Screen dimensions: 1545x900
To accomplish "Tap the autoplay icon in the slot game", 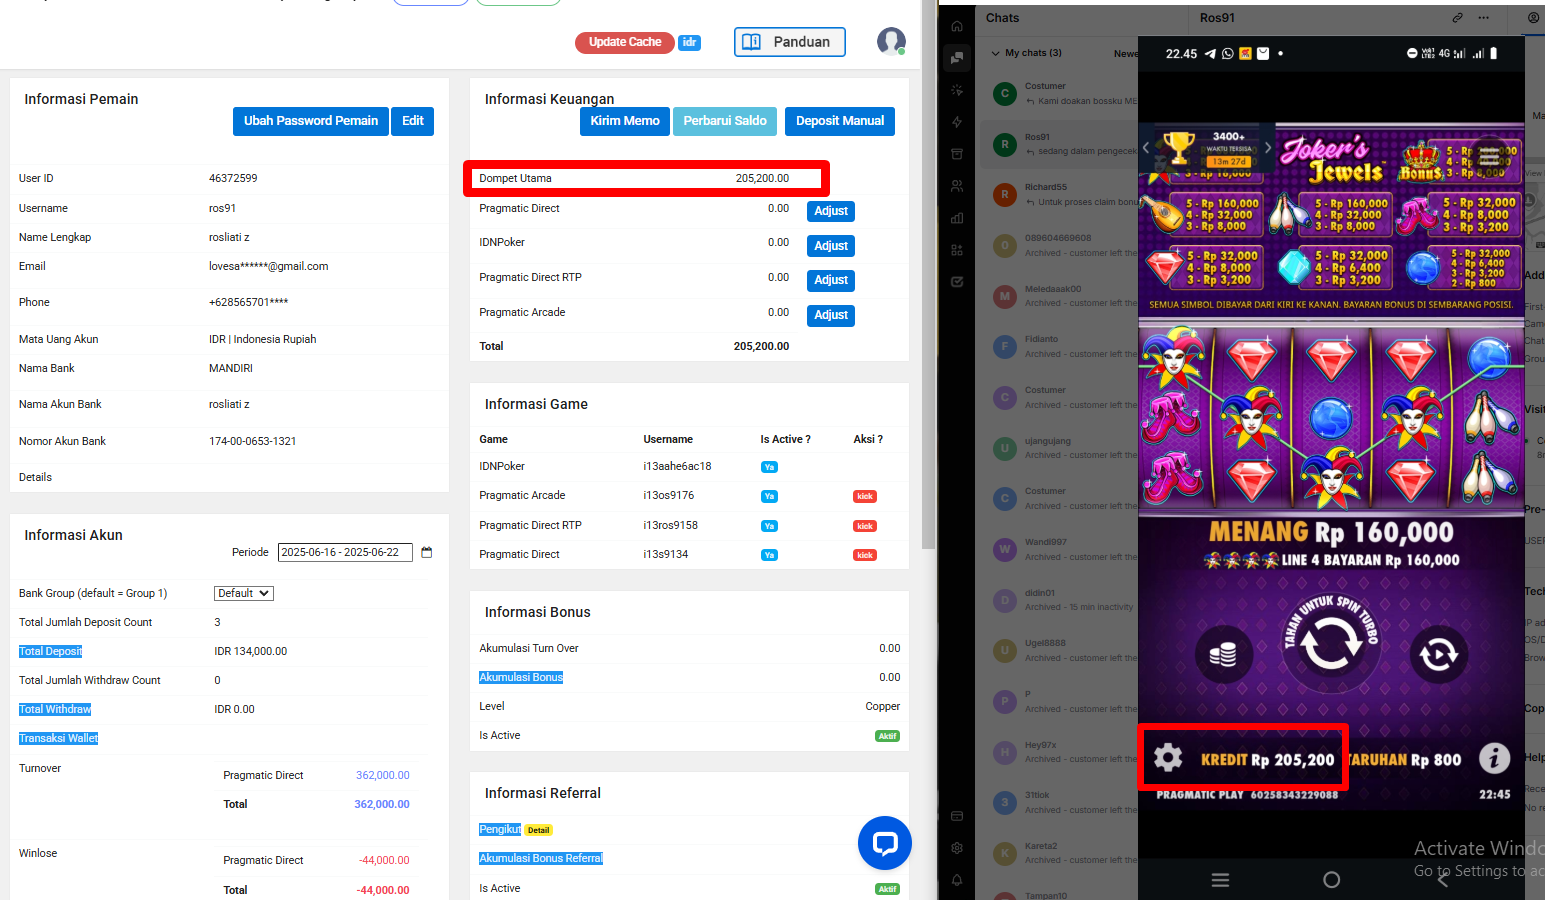I will coord(1438,654).
